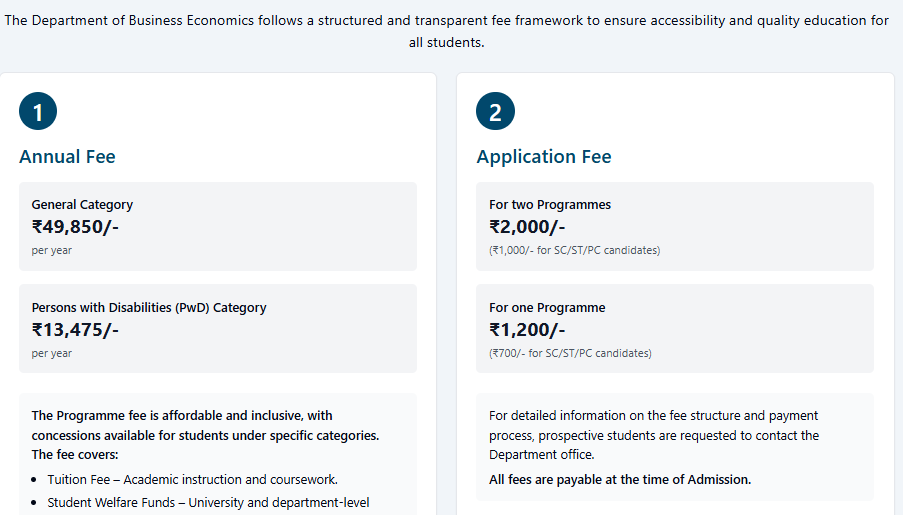Click the Tuition Fee bullet item

pos(192,479)
